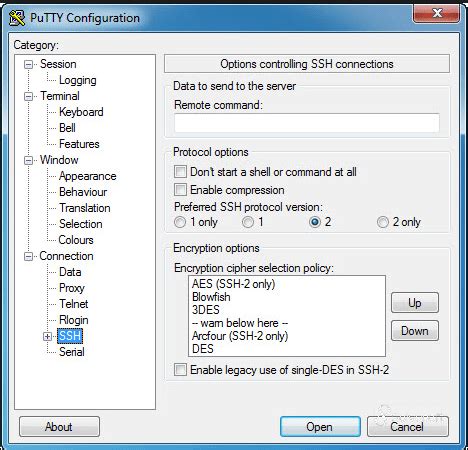Close the PuTTY Configuration window
Screen dimensions: 468x450
coord(436,13)
